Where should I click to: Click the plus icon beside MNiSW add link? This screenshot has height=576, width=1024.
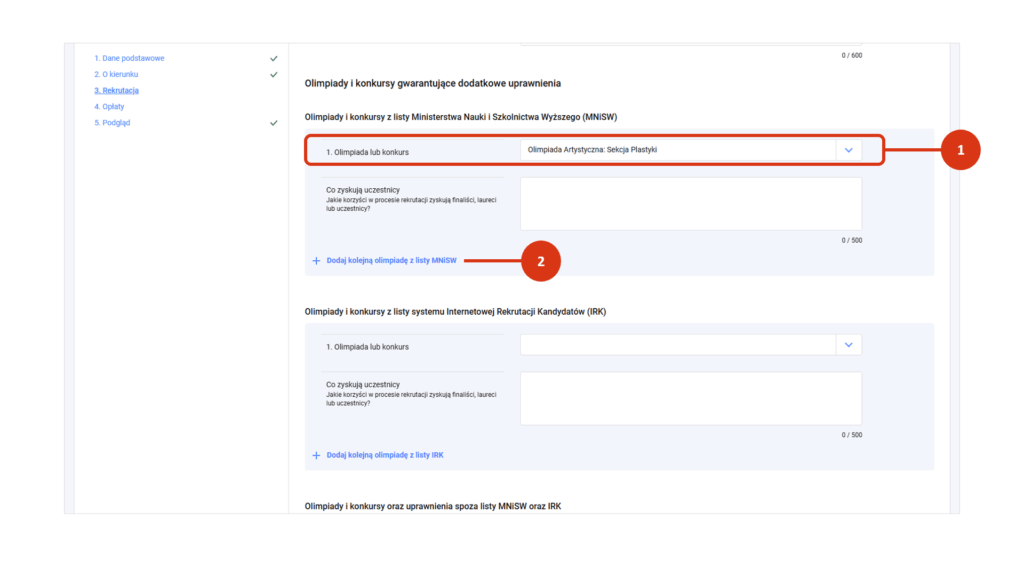pyautogui.click(x=316, y=261)
